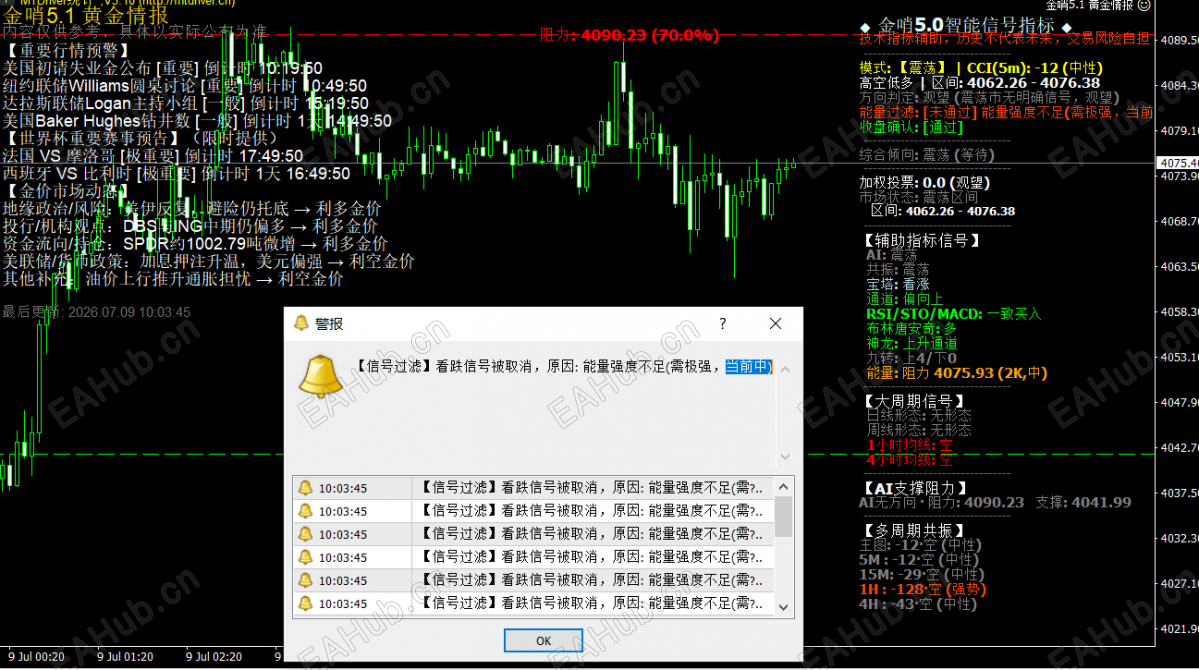Click the alert history list scrollbar thumb
This screenshot has width=1199, height=670.
[783, 516]
